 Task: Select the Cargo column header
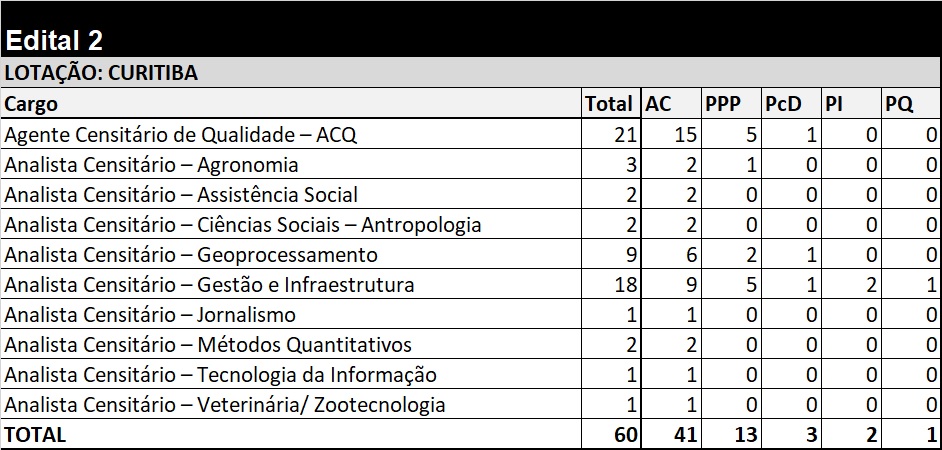click(291, 103)
